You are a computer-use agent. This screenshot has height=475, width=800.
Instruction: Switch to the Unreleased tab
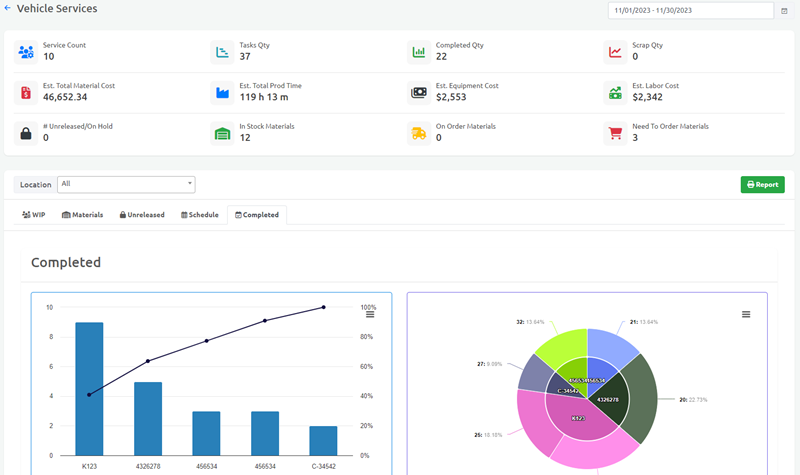click(142, 215)
